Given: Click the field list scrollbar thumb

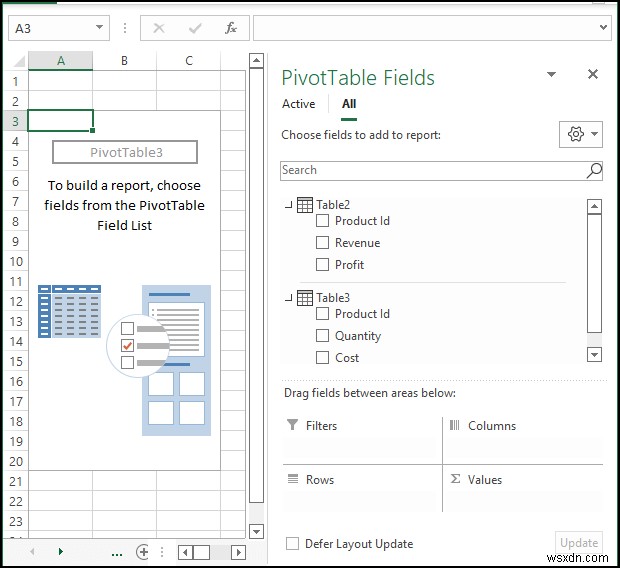Looking at the screenshot, I should pyautogui.click(x=594, y=273).
